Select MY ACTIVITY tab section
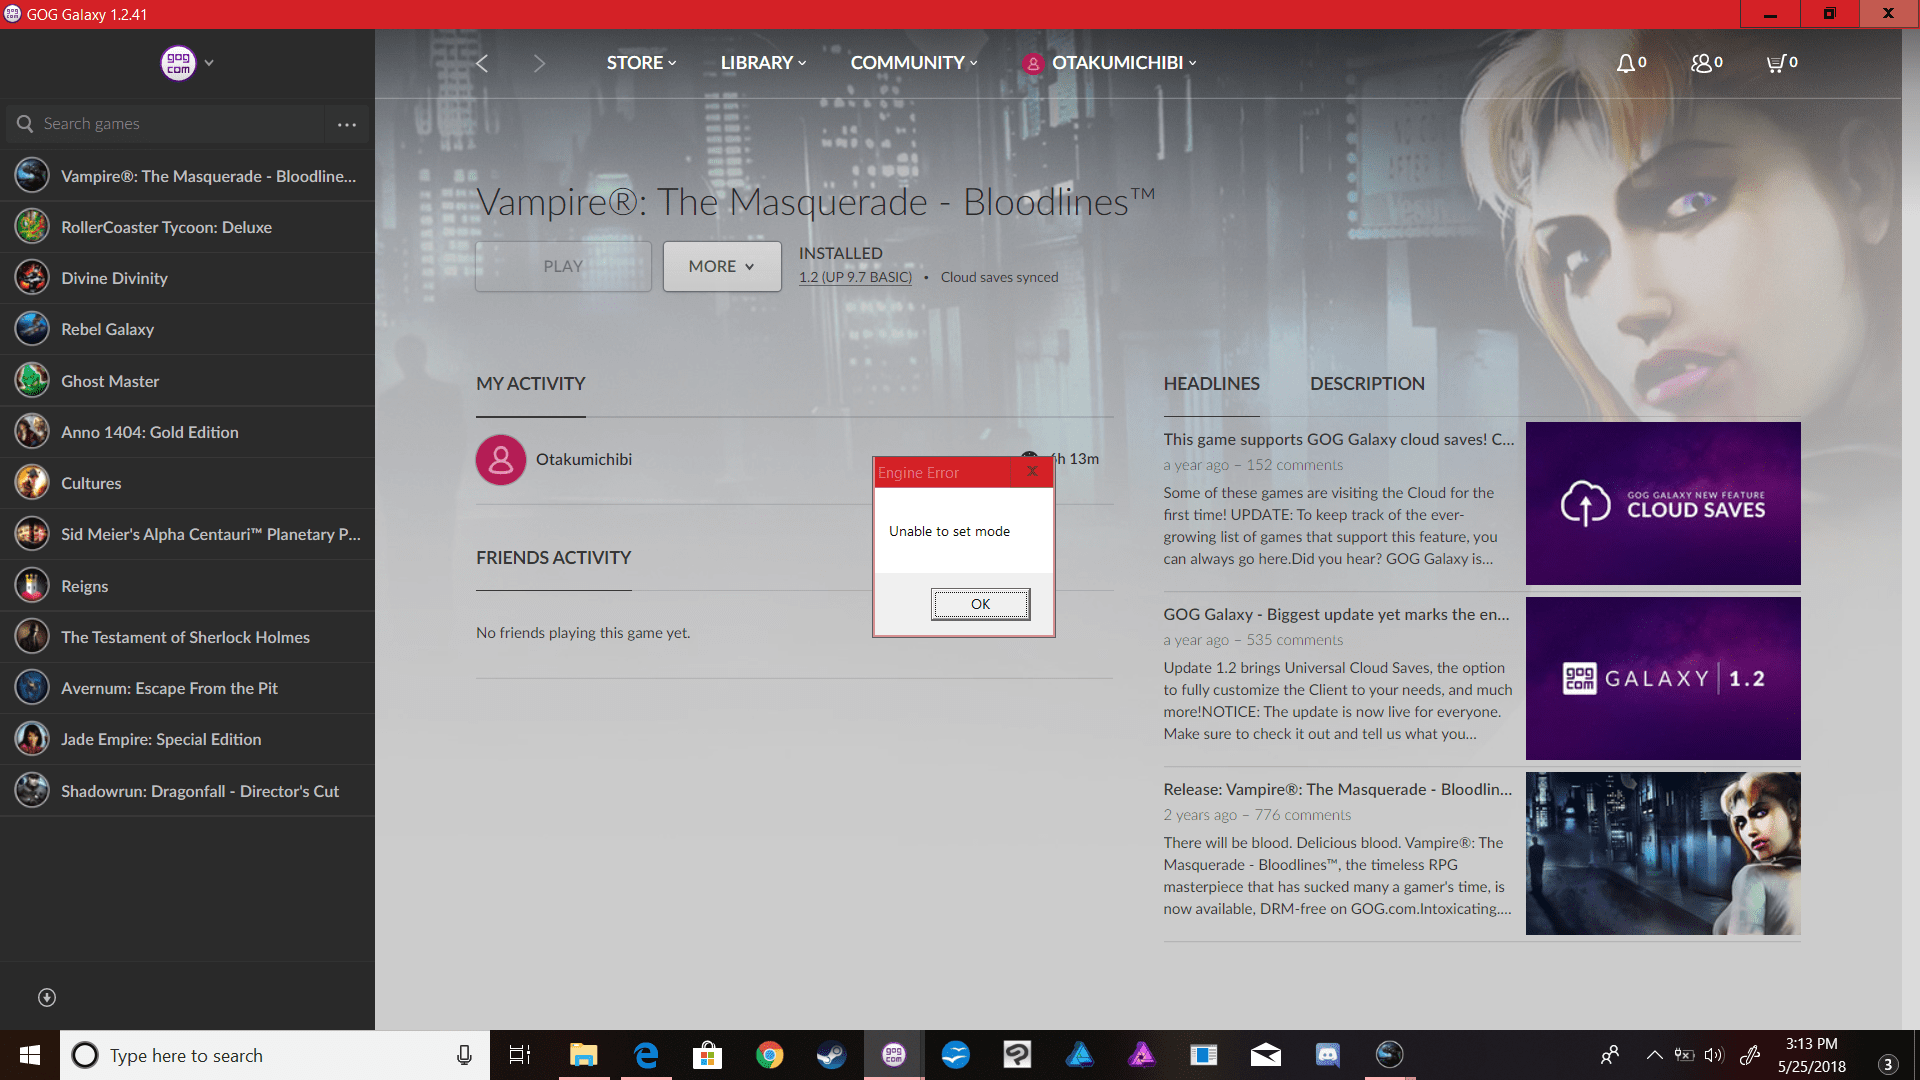Image resolution: width=1920 pixels, height=1080 pixels. [530, 382]
